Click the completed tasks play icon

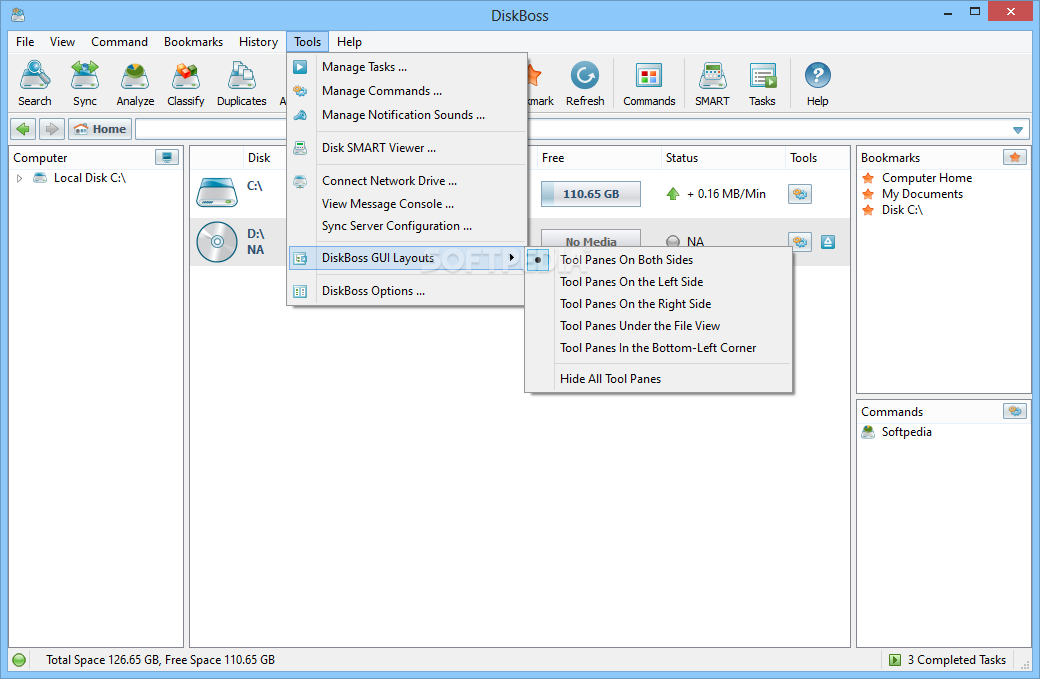pyautogui.click(x=895, y=660)
